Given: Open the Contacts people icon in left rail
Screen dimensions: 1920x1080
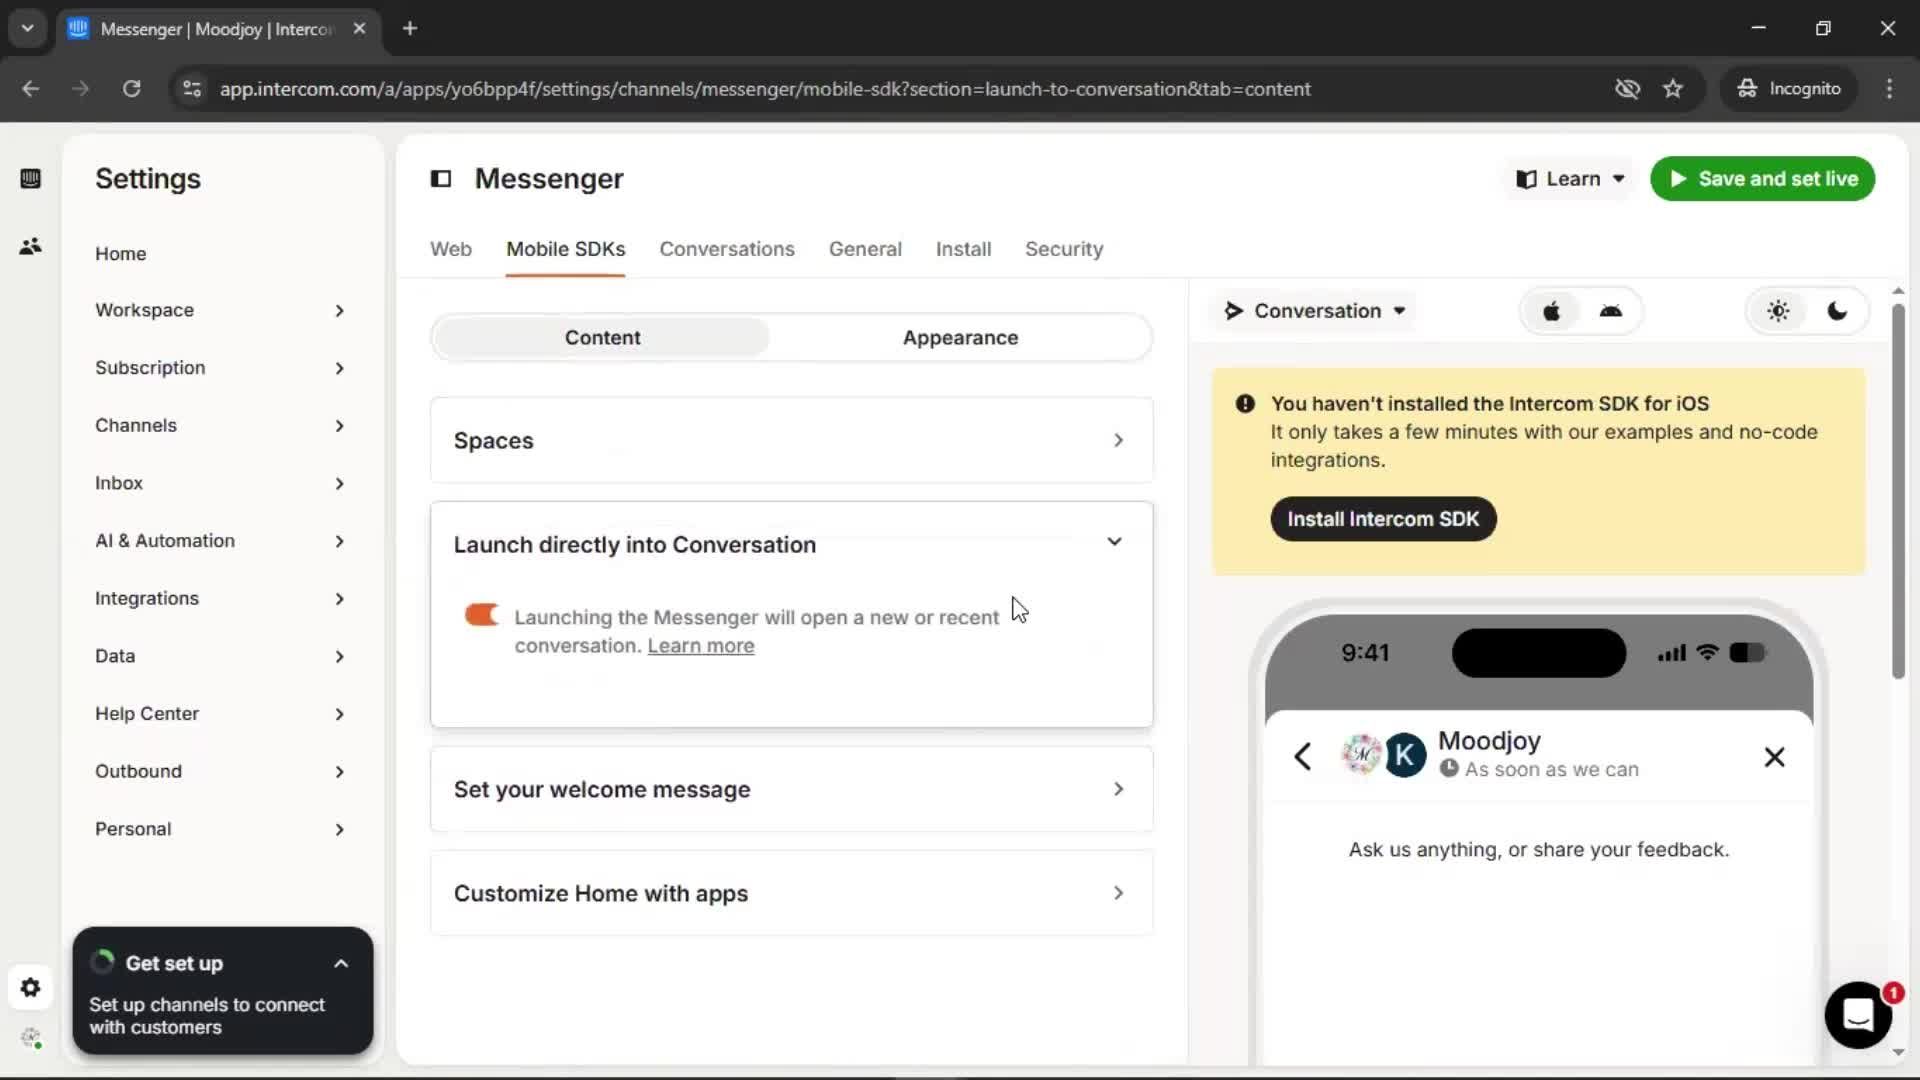Looking at the screenshot, I should 30,246.
